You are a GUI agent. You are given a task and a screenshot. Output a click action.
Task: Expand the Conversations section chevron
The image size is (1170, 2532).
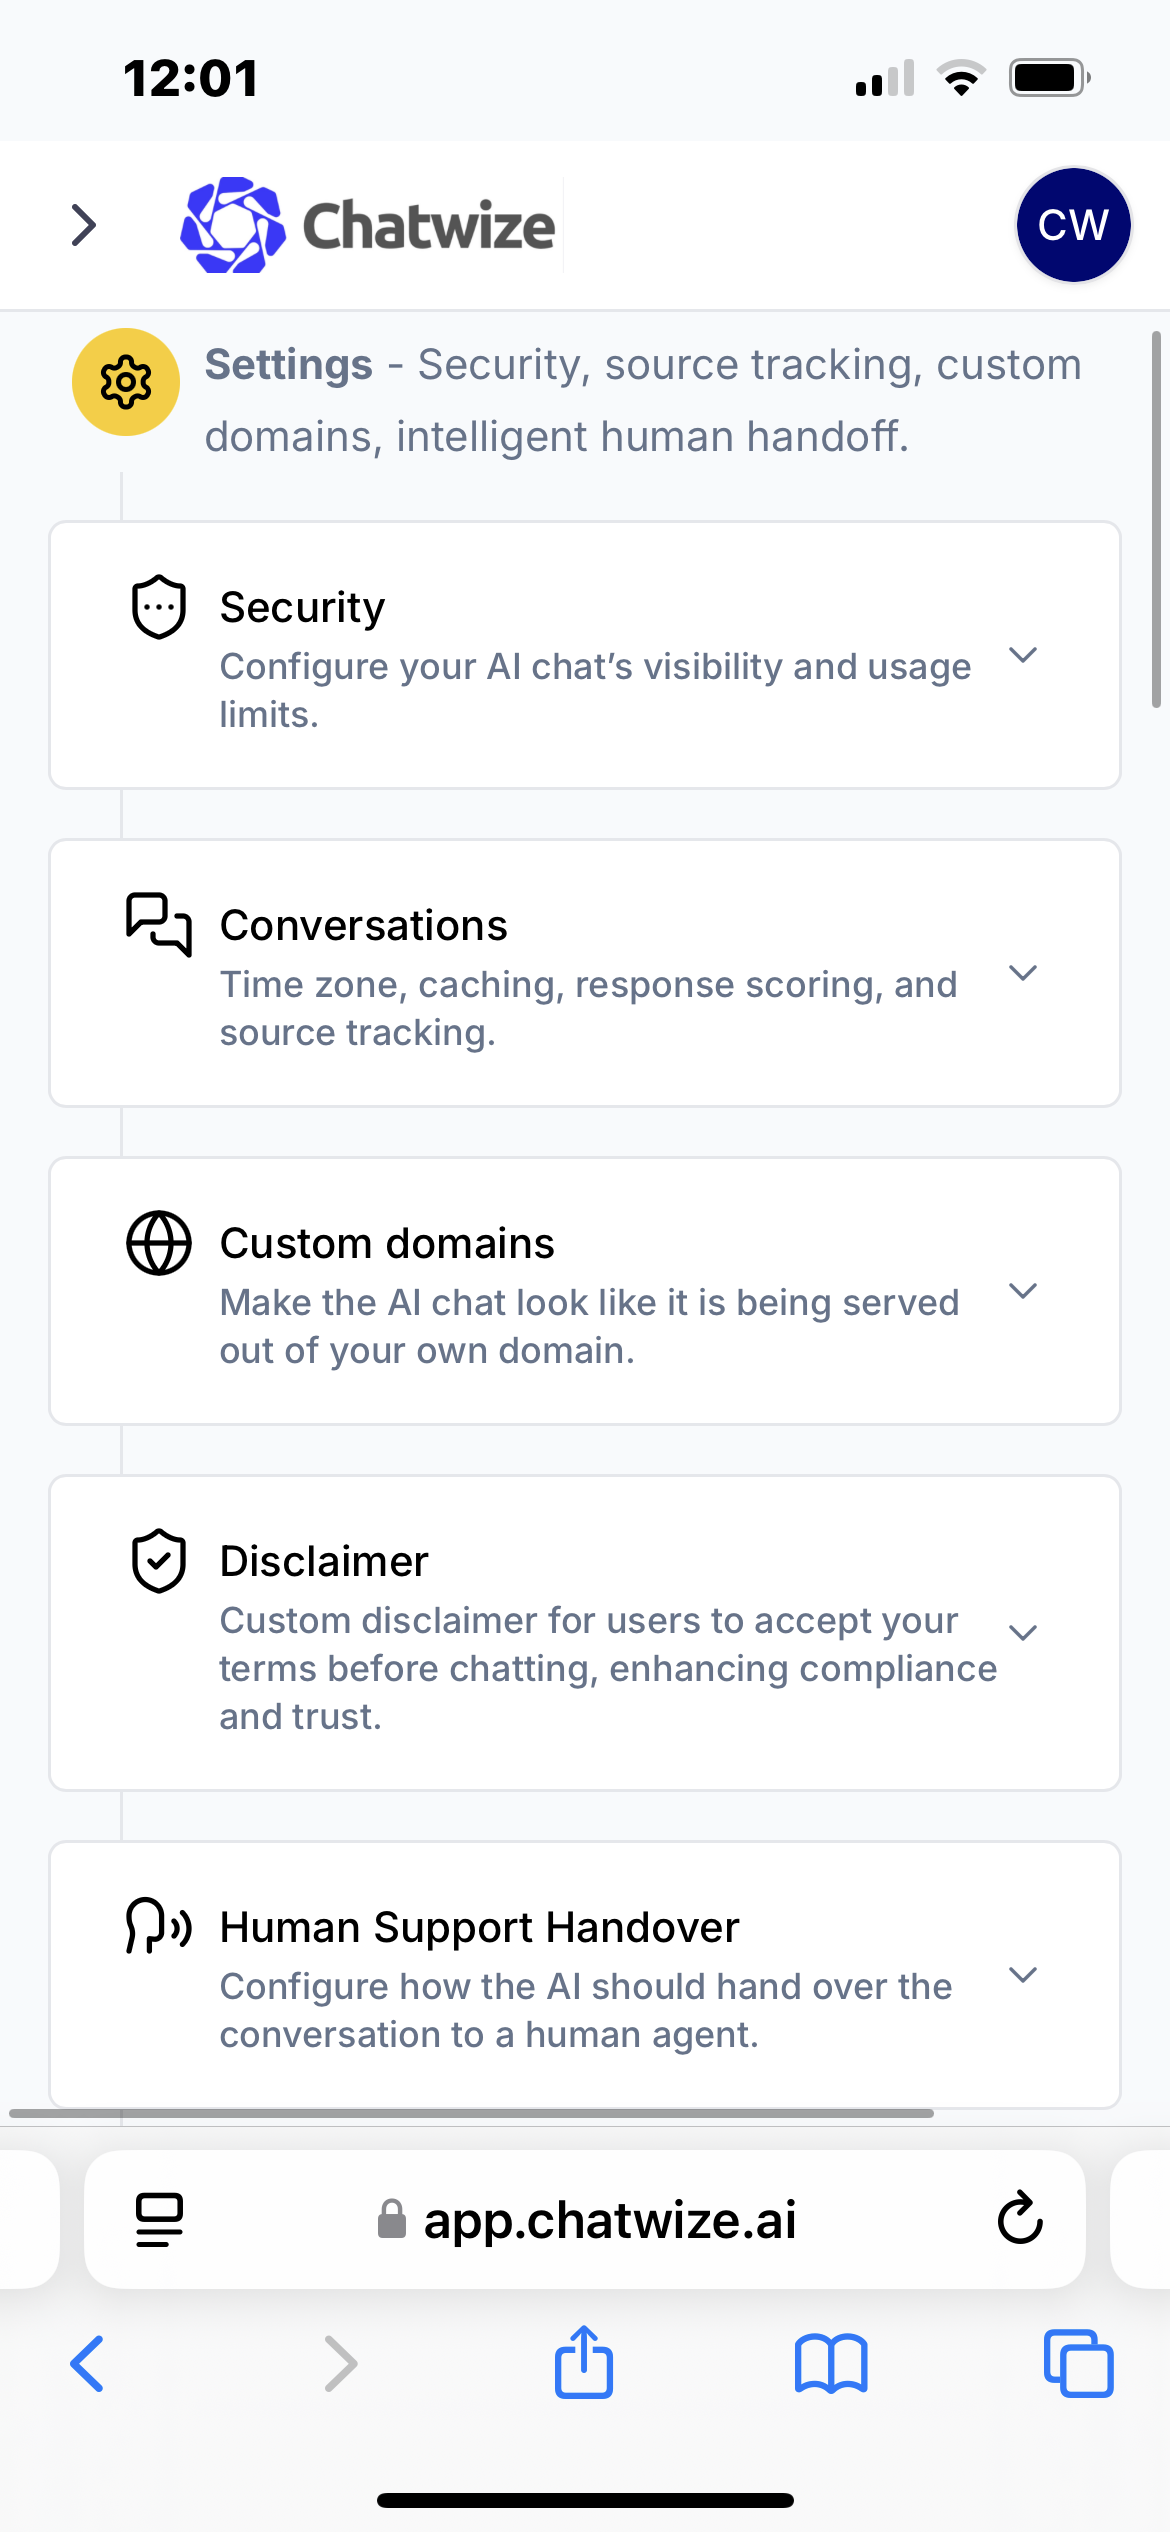pyautogui.click(x=1023, y=973)
